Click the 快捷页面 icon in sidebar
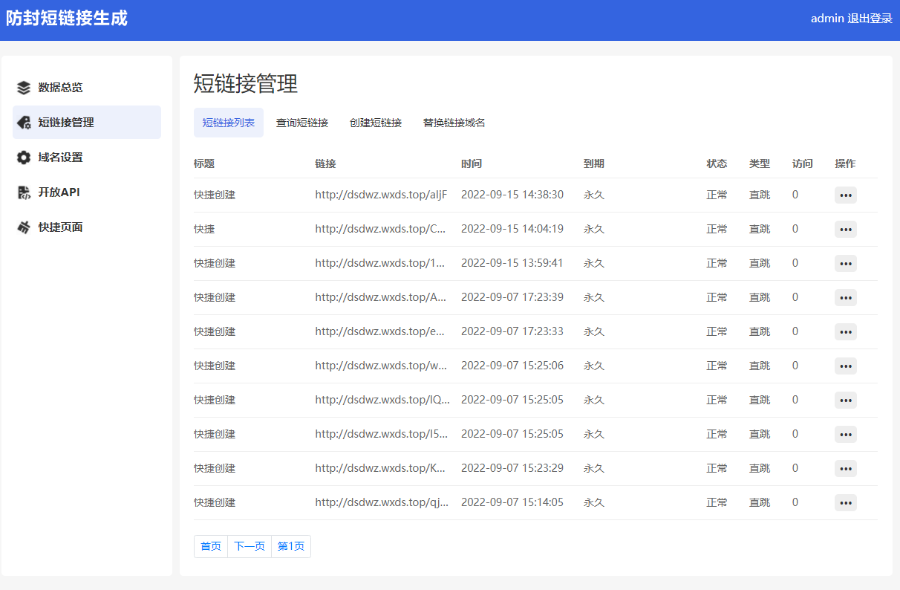The height and width of the screenshot is (590, 900). pyautogui.click(x=24, y=227)
